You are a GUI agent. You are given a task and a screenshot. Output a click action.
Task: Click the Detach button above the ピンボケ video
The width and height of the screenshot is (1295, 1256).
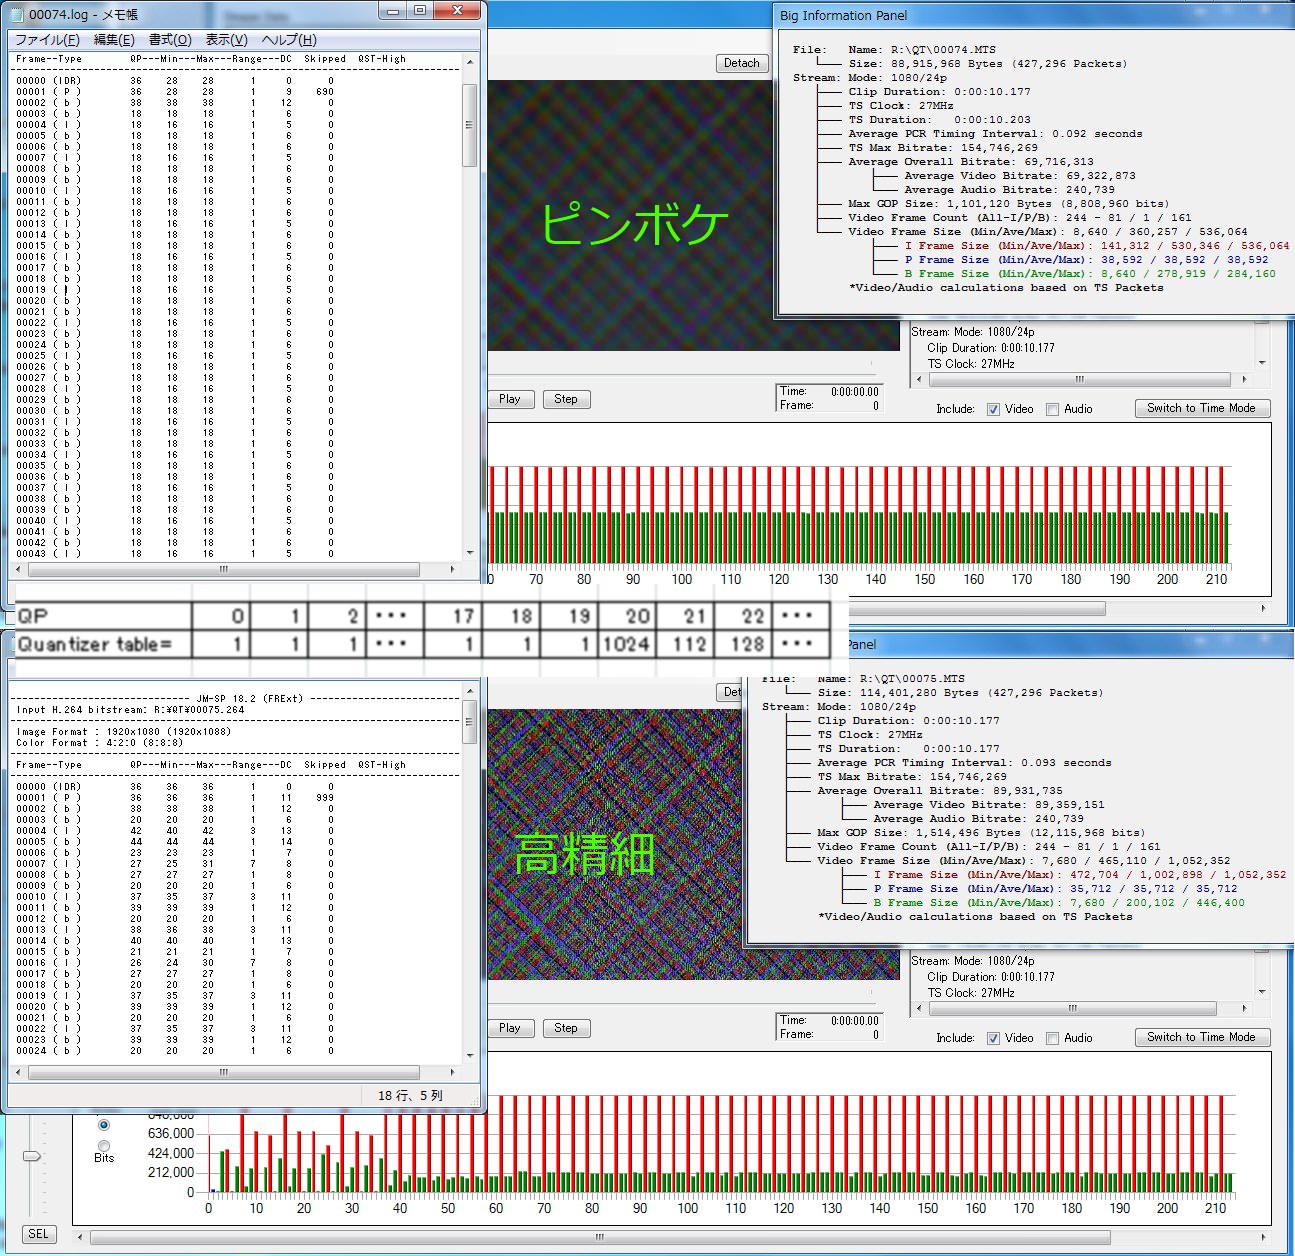742,63
